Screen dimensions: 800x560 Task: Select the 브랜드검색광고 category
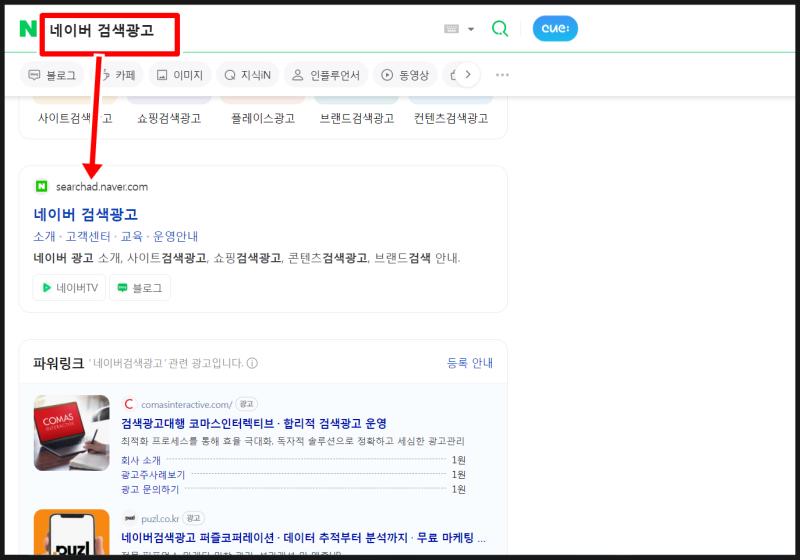coord(357,118)
